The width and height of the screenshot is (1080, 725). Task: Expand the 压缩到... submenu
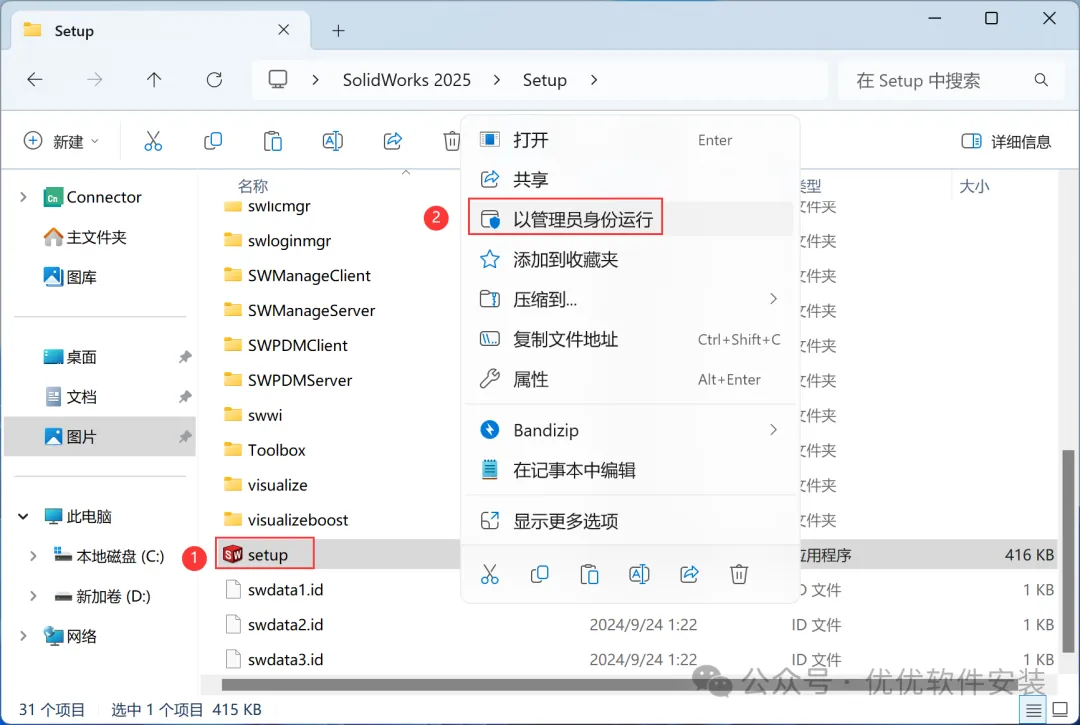(x=773, y=299)
